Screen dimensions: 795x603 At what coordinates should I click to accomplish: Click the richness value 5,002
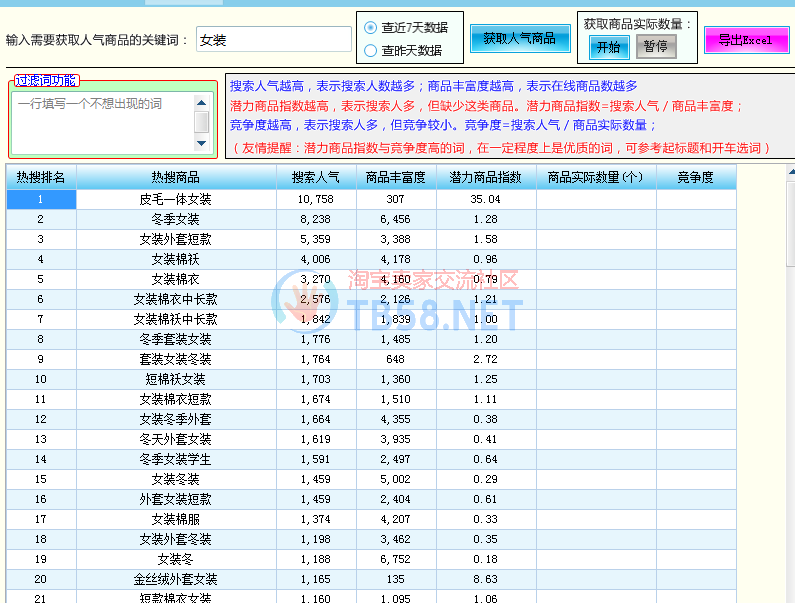click(396, 479)
